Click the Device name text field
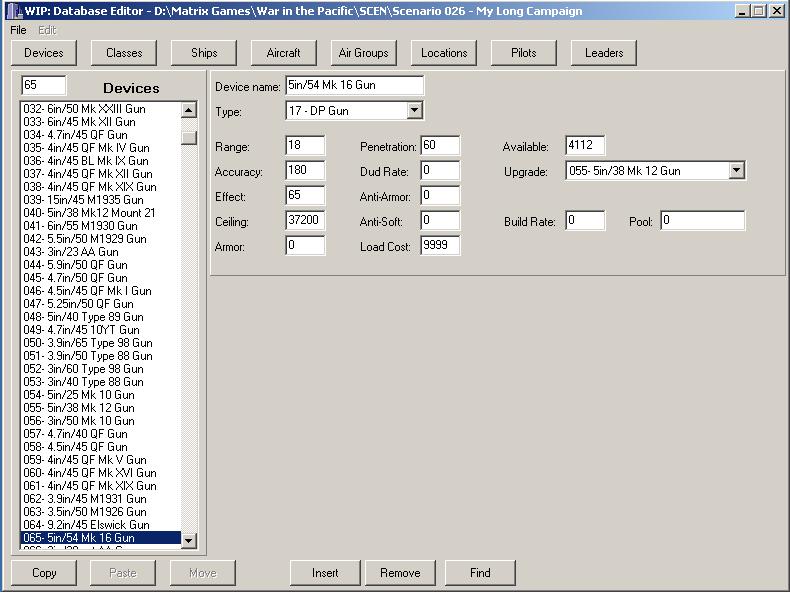 tap(354, 87)
